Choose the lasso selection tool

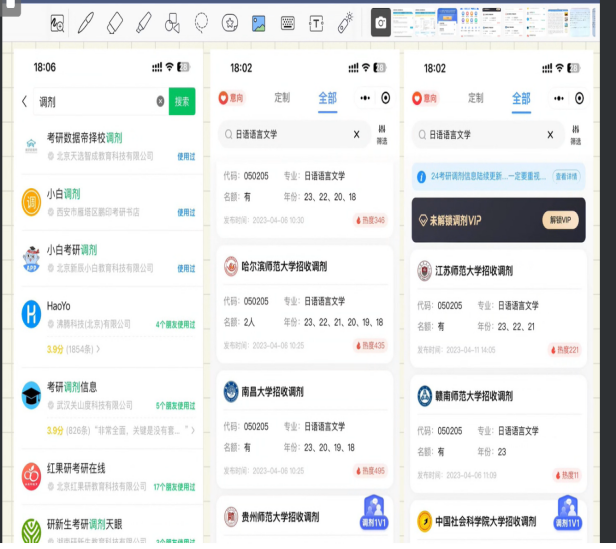(201, 21)
